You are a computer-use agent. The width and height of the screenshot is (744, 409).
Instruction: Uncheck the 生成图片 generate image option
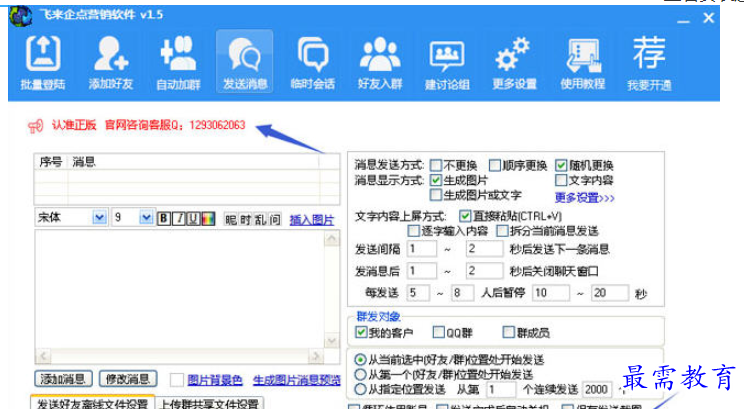(x=435, y=180)
